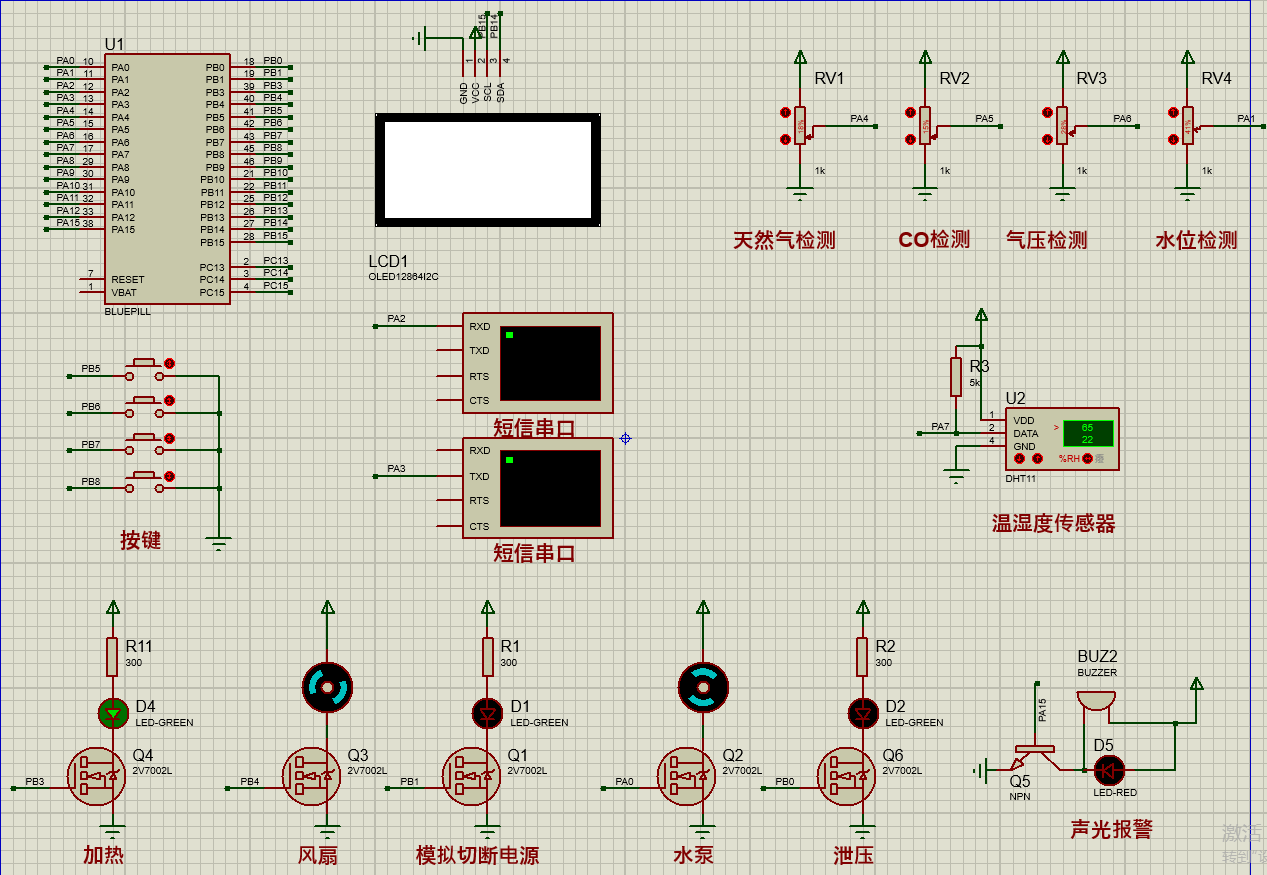Click the CO检测 label
Image resolution: width=1267 pixels, height=875 pixels.
(x=934, y=240)
